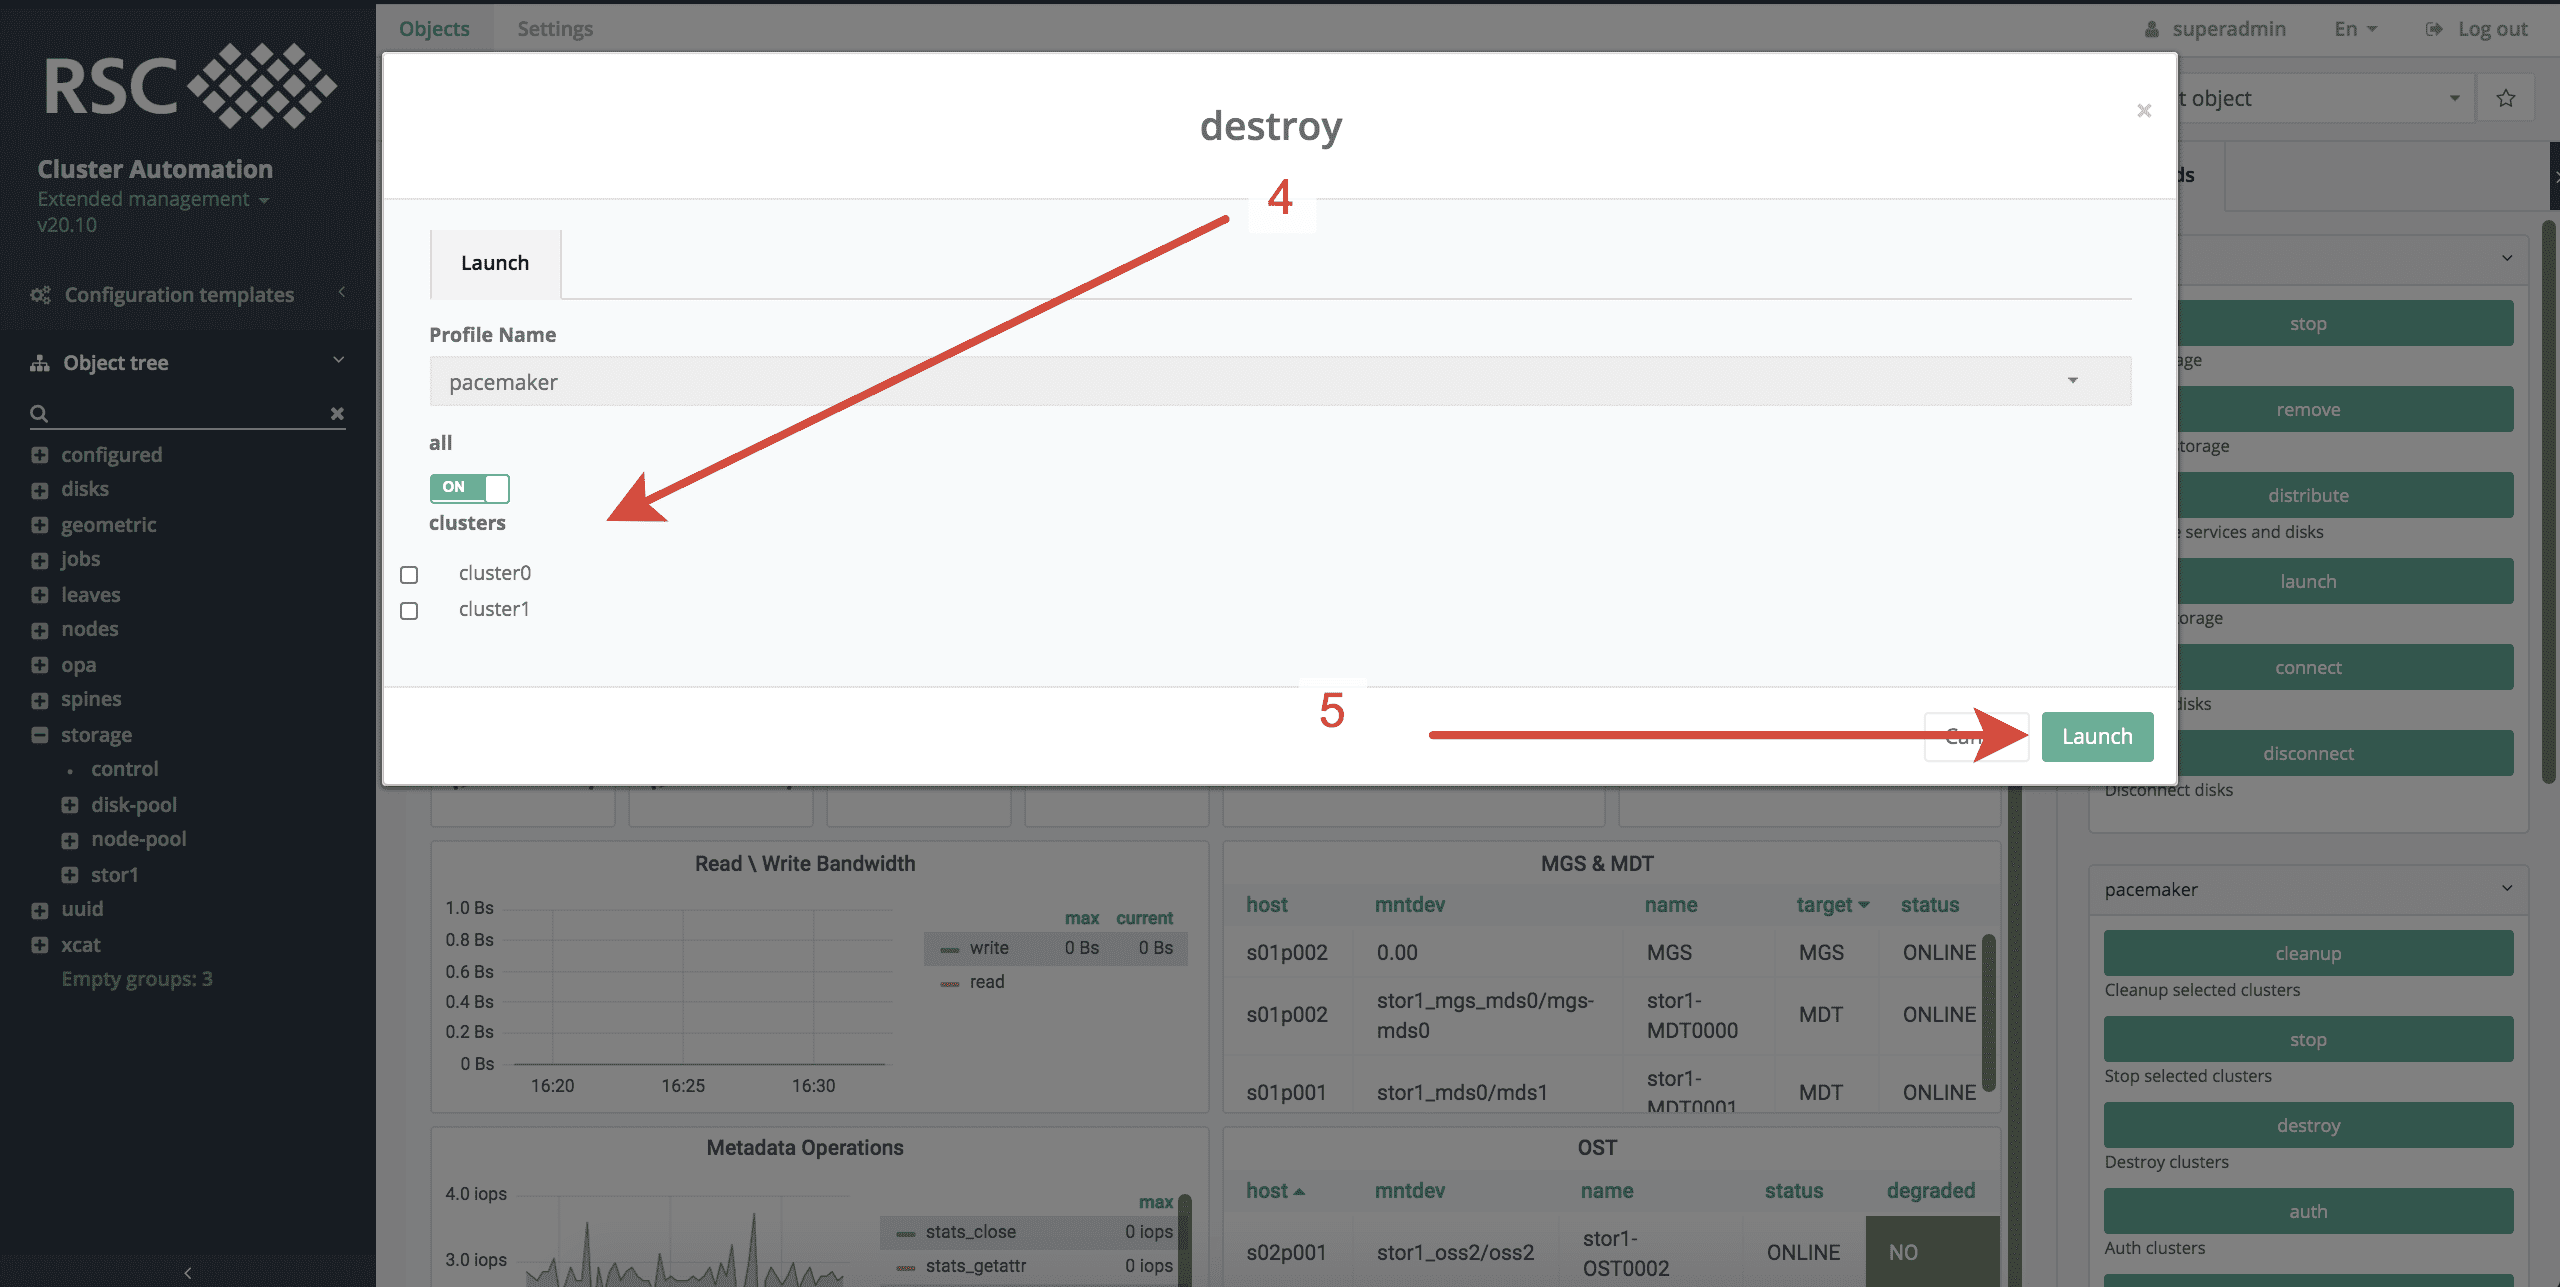Collapse sidebar with bottom chevron
This screenshot has width=2560, height=1287.
coord(188,1272)
